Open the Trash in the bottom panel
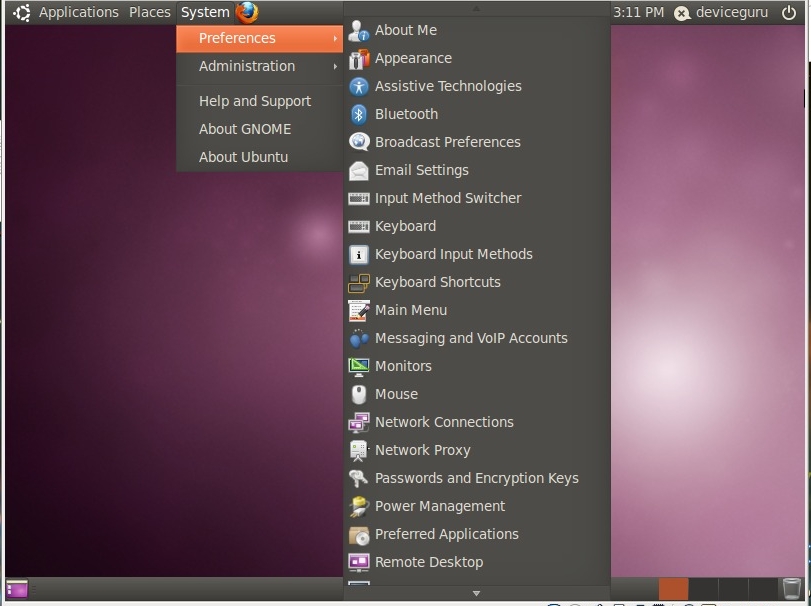The width and height of the screenshot is (811, 606). click(x=791, y=588)
